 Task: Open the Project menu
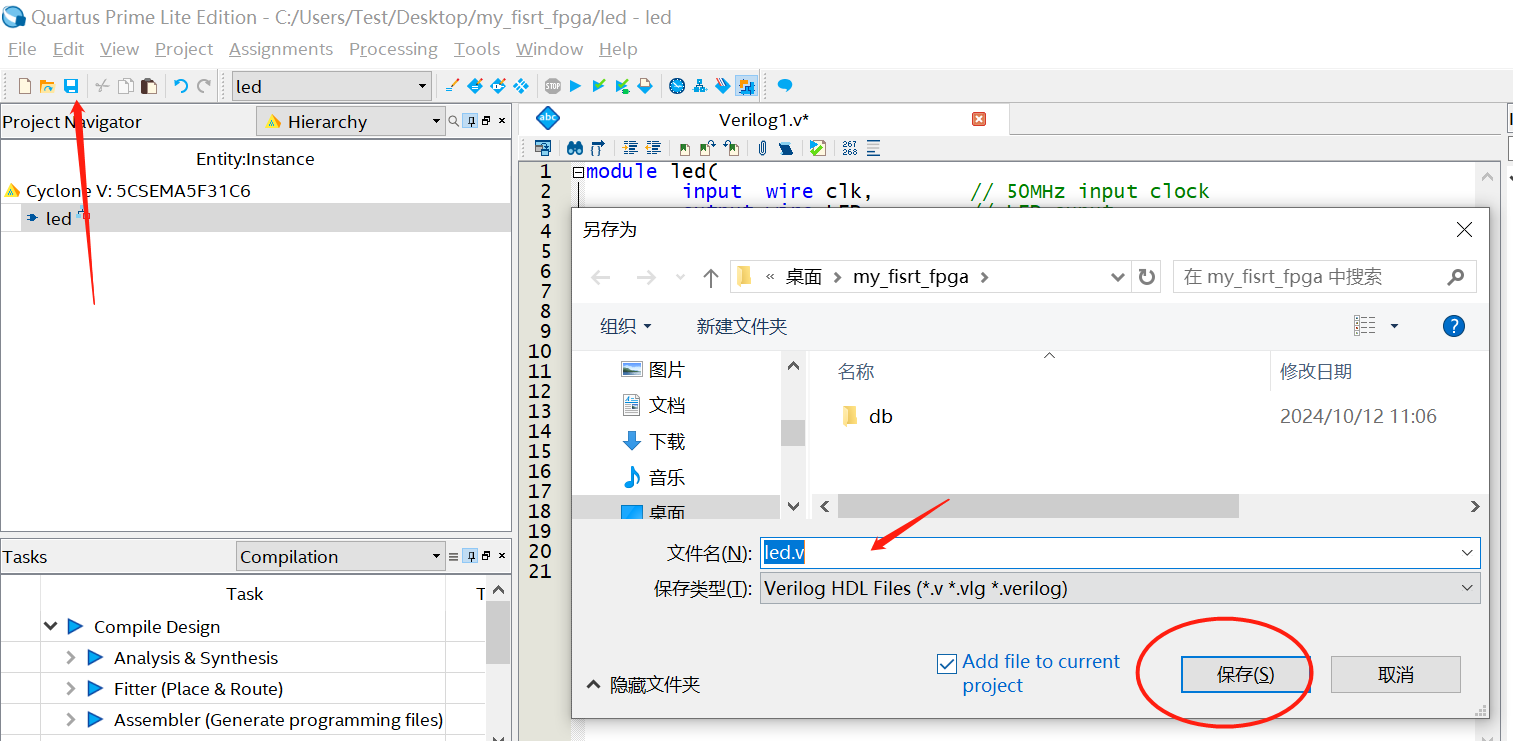tap(184, 49)
